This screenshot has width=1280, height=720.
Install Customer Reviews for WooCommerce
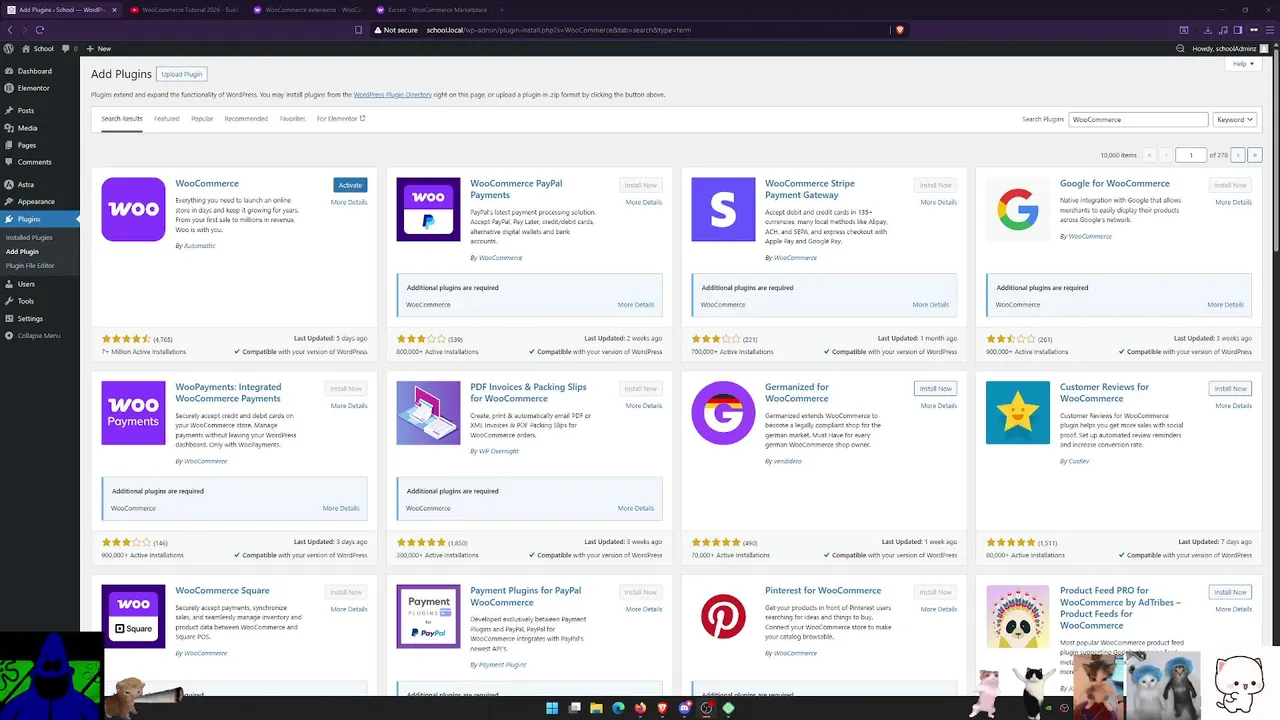(1230, 388)
